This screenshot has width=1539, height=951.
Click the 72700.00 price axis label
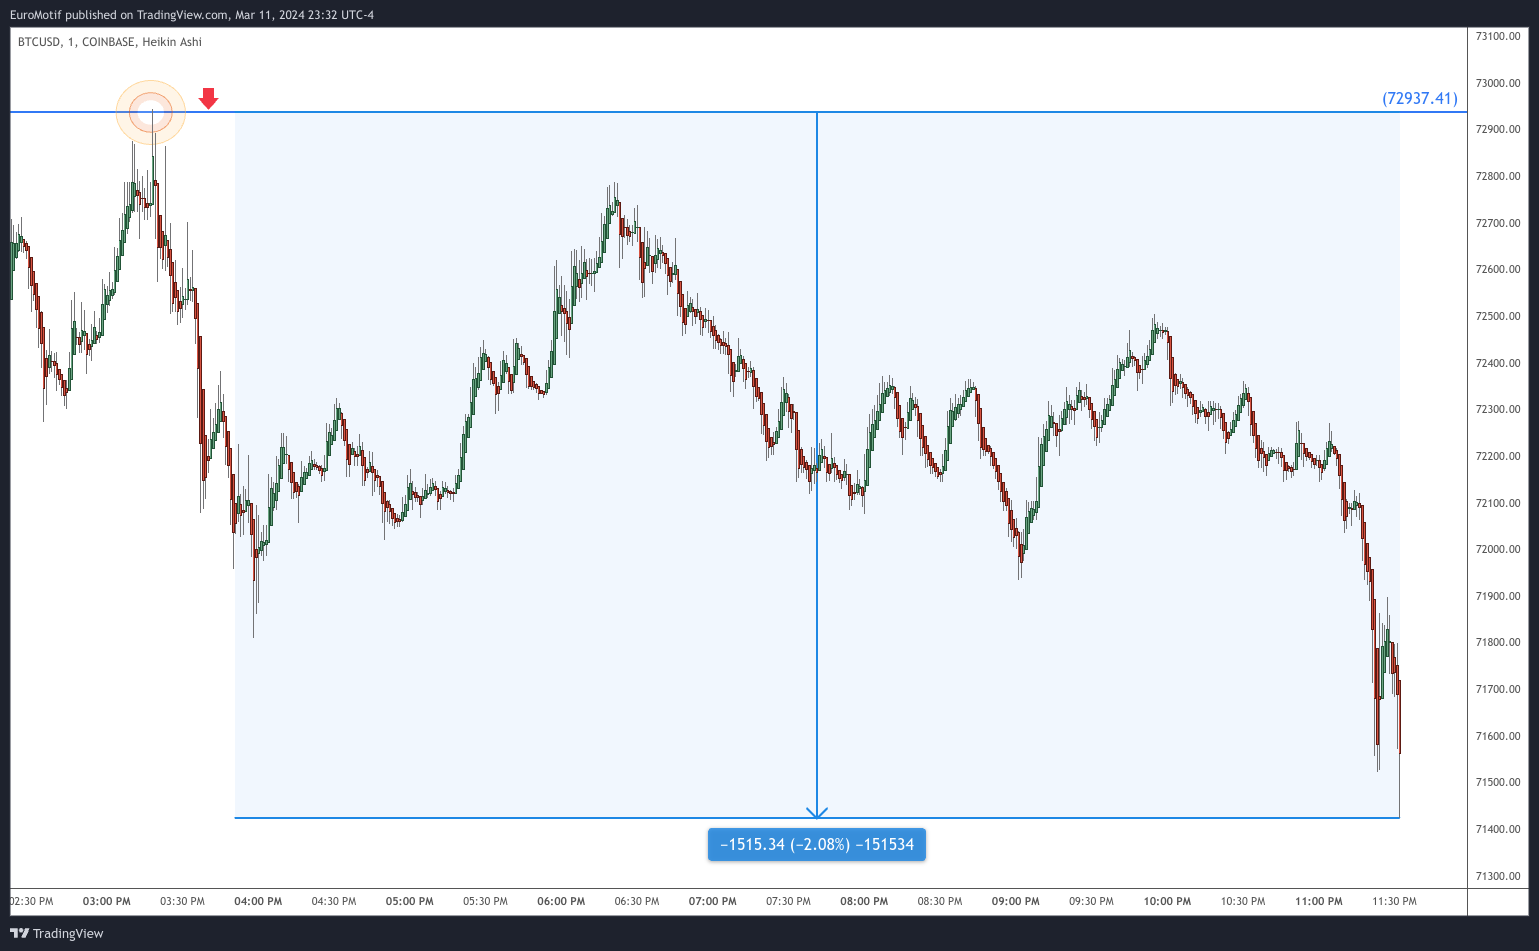1498,223
